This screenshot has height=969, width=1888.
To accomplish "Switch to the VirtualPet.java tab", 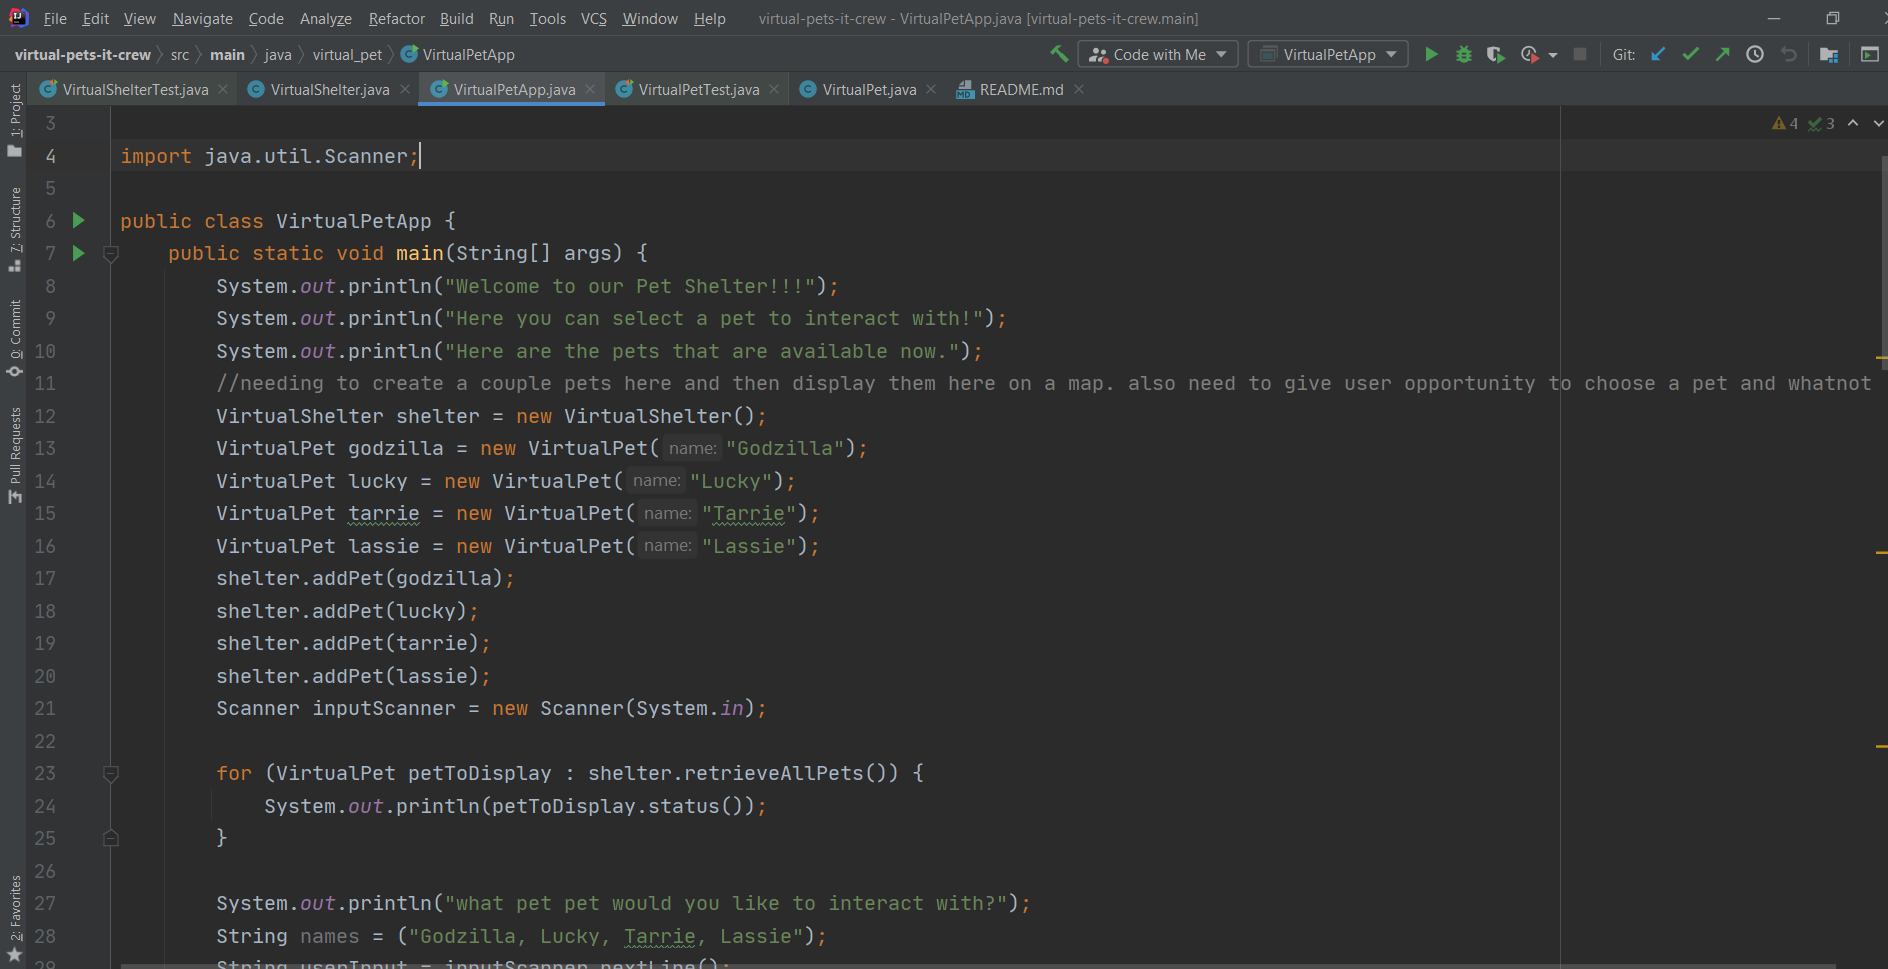I will pyautogui.click(x=868, y=89).
